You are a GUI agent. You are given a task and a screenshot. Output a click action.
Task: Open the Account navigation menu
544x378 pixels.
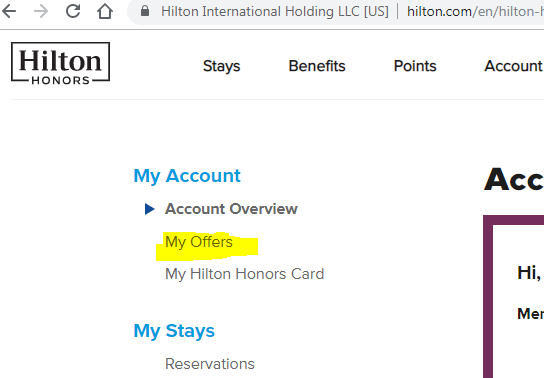point(513,66)
